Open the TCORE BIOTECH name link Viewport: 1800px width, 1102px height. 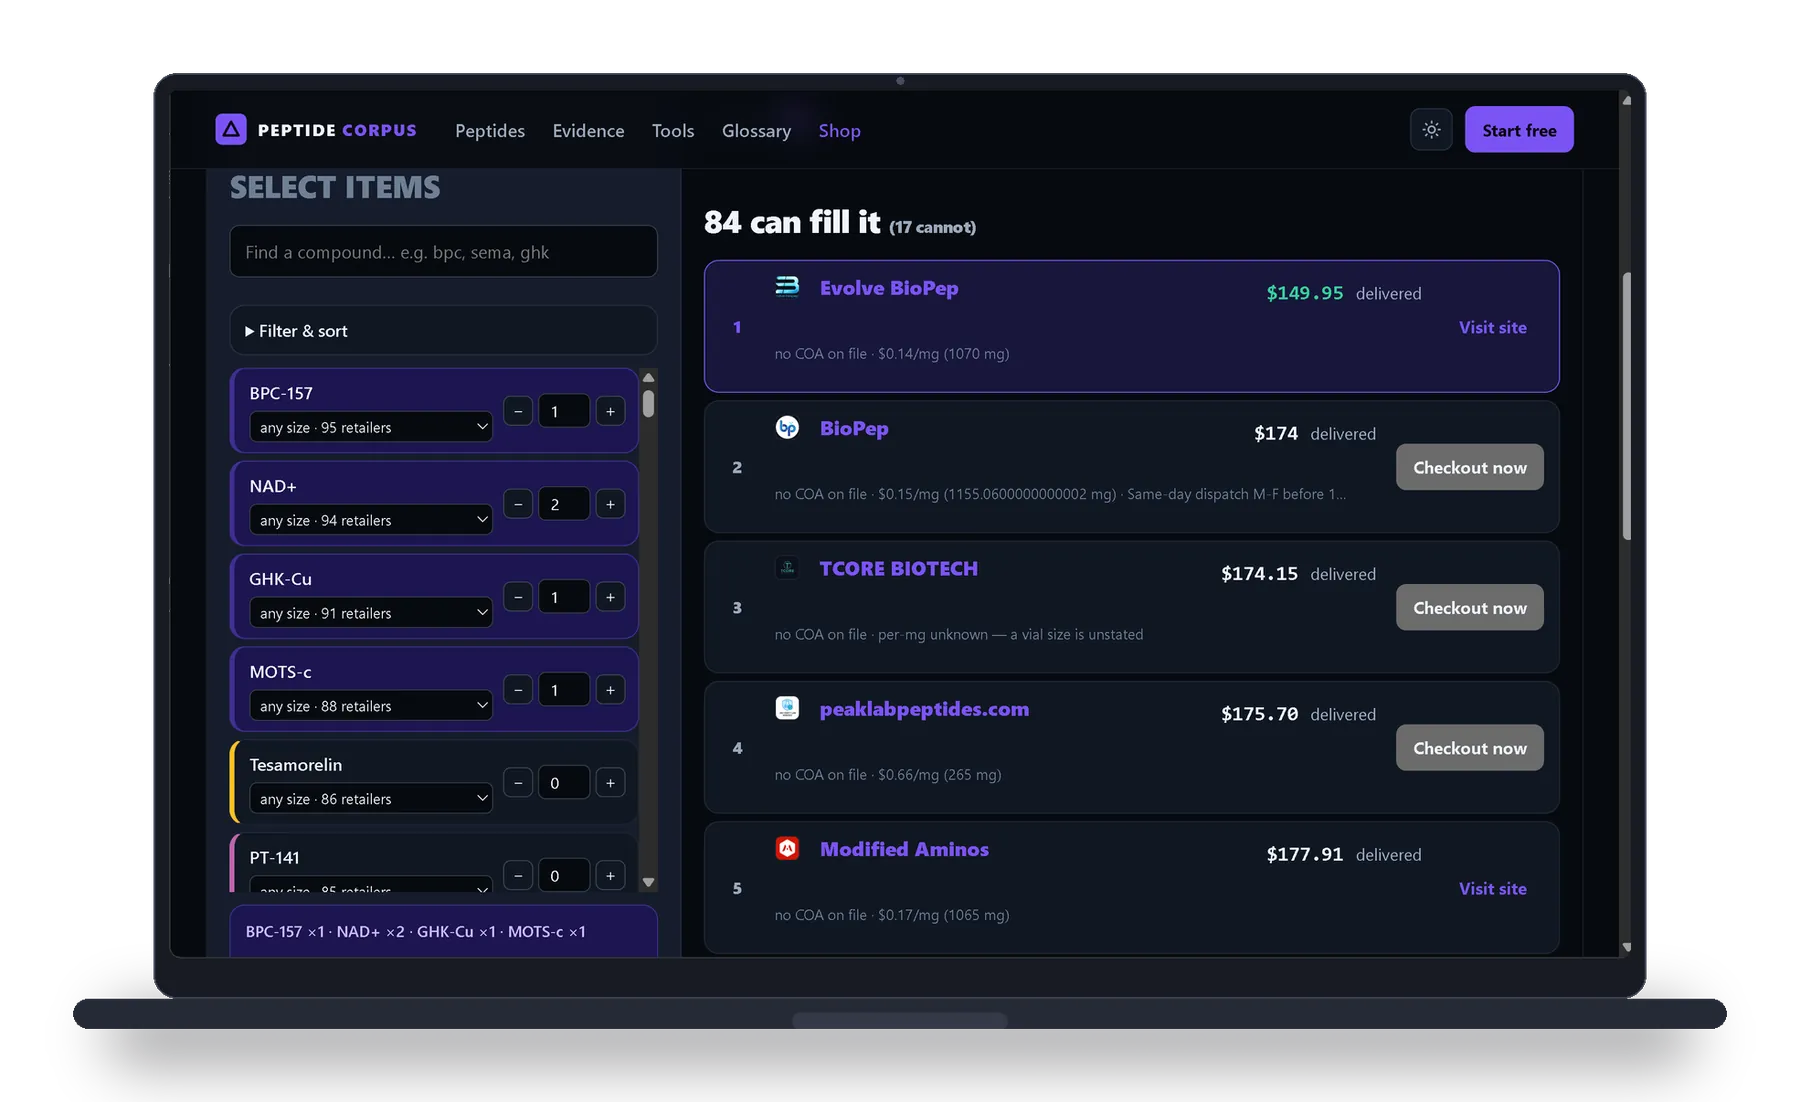(898, 568)
